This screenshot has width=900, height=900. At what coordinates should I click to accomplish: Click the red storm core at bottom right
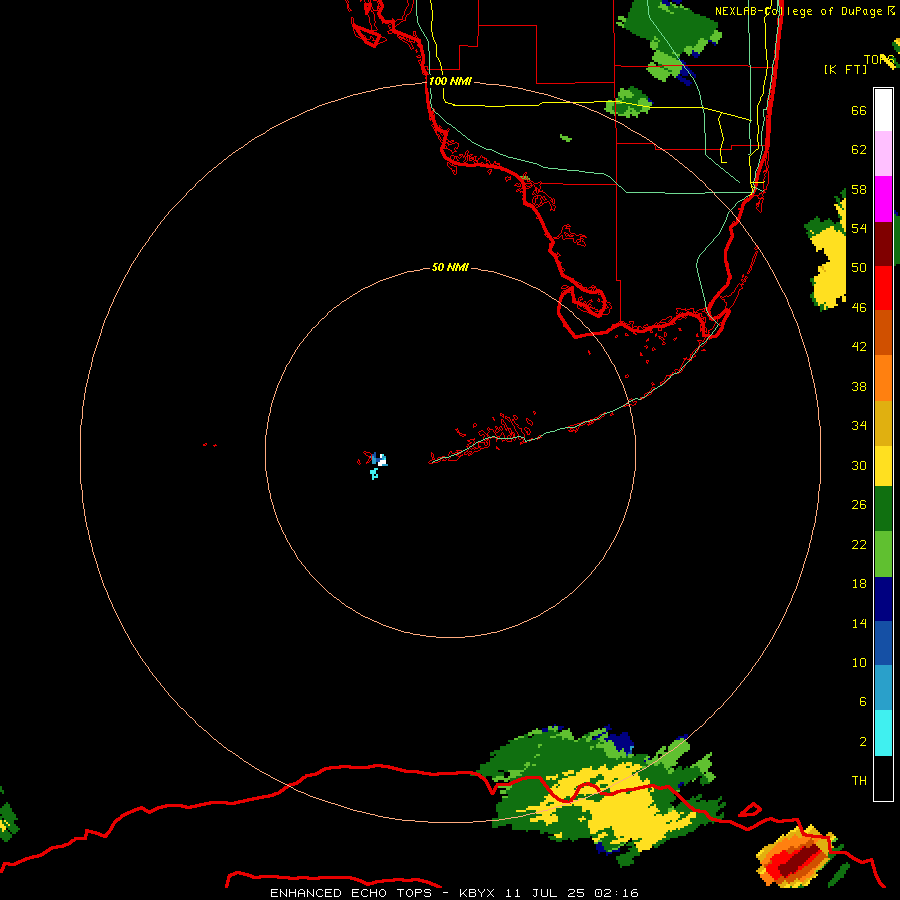pos(797,858)
